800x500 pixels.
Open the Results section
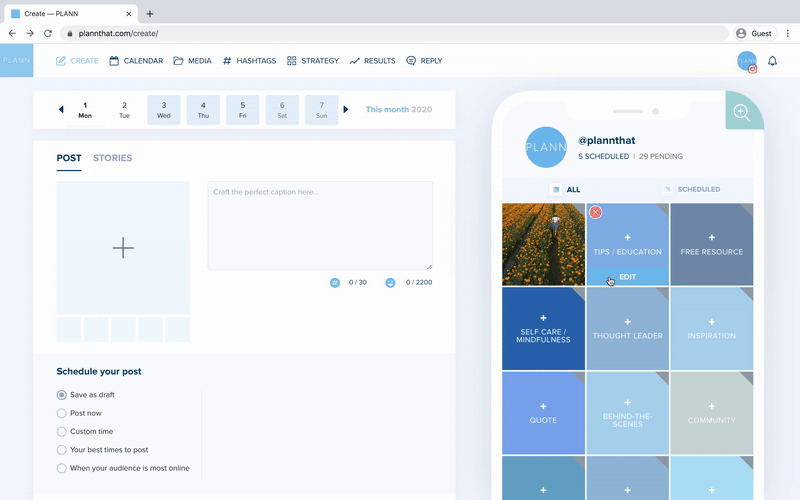372,61
